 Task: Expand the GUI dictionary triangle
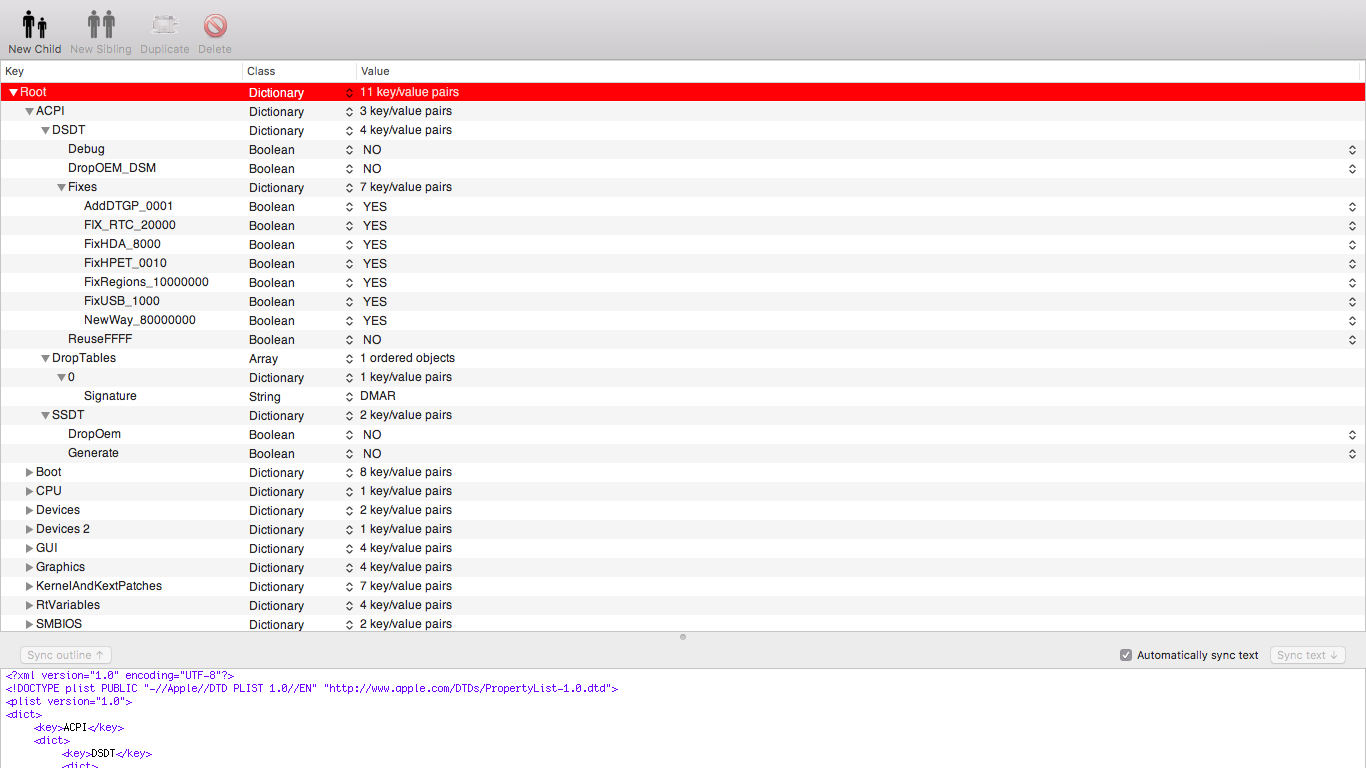click(30, 548)
